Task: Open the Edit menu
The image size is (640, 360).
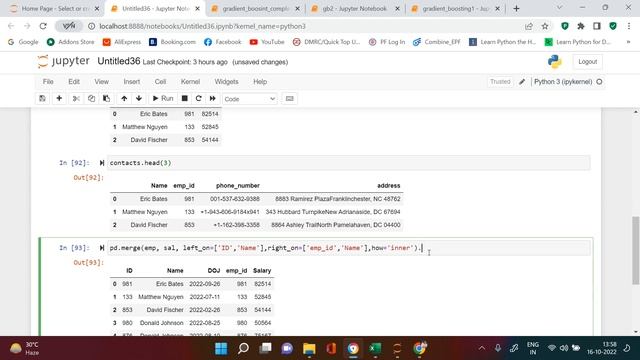Action: tap(74, 82)
